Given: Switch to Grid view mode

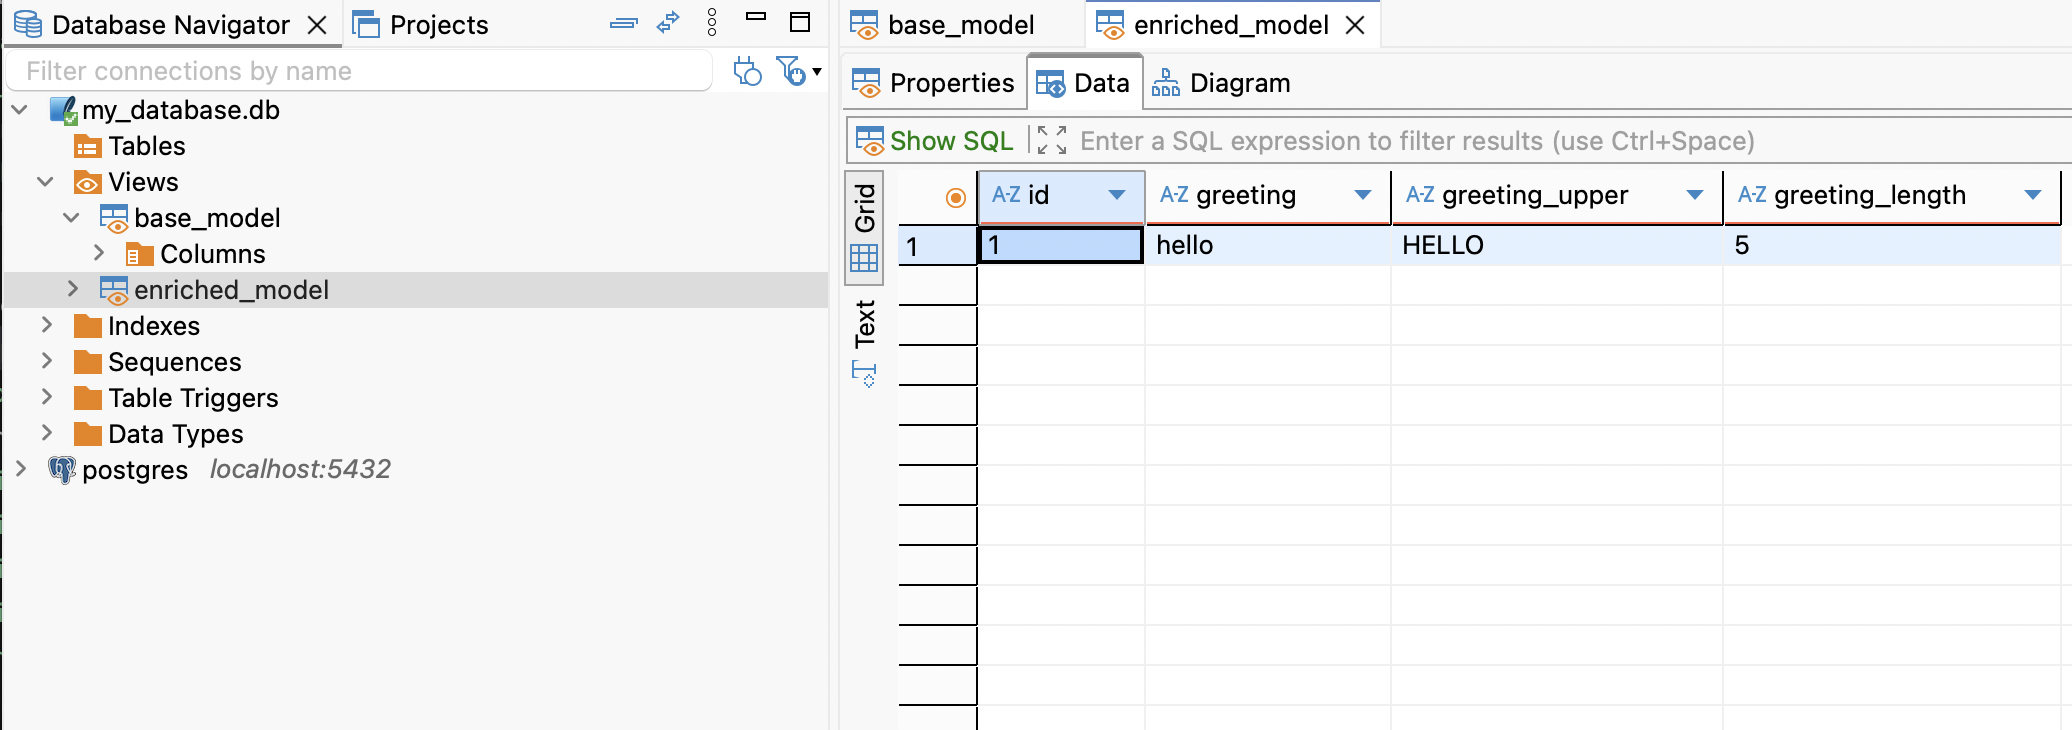Looking at the screenshot, I should [864, 228].
